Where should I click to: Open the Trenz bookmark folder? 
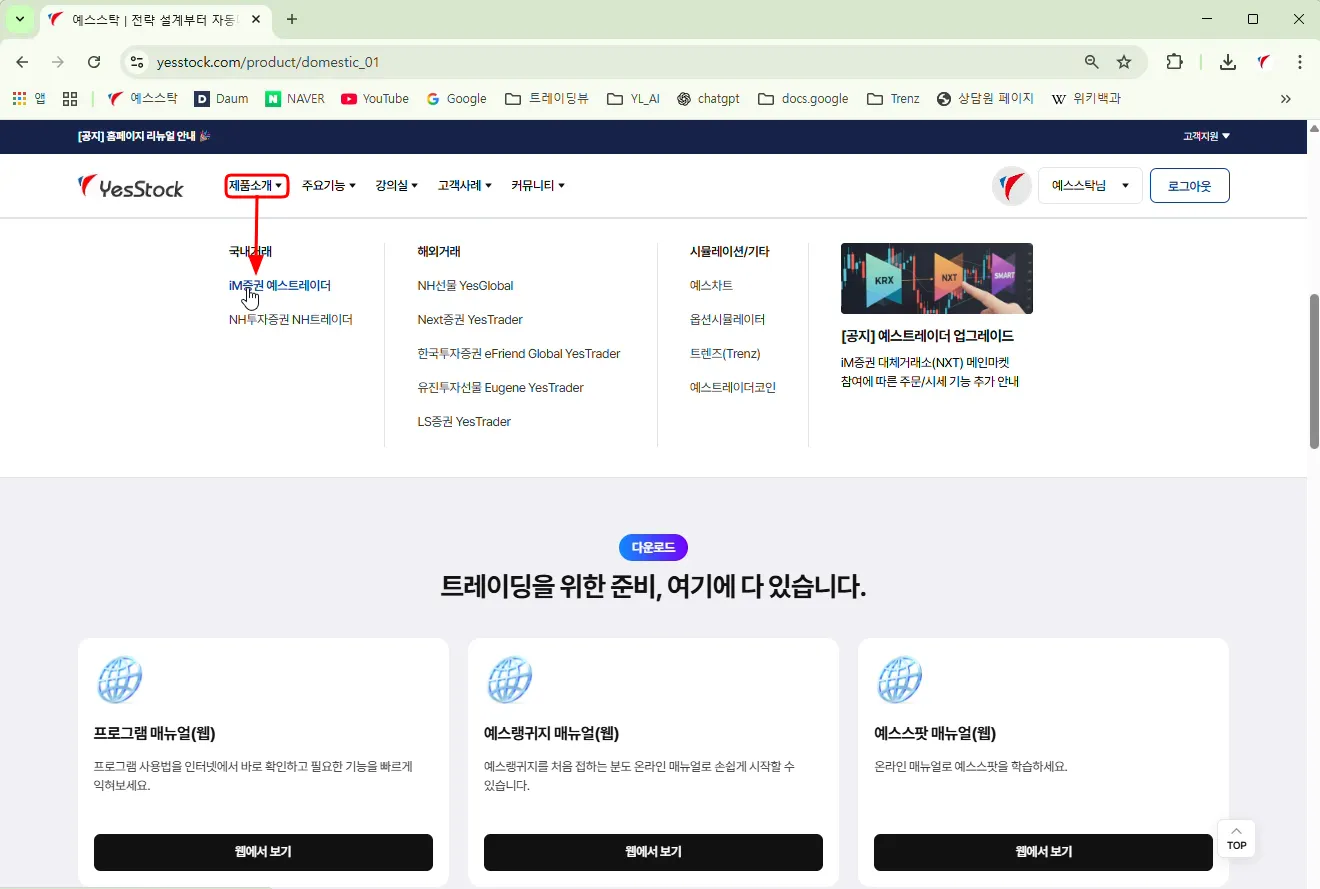pyautogui.click(x=893, y=99)
